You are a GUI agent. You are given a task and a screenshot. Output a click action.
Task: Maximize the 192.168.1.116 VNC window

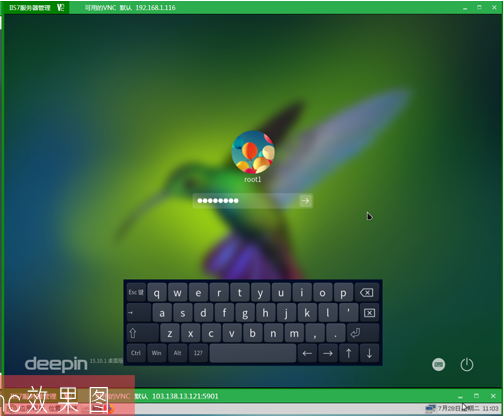[479, 7]
